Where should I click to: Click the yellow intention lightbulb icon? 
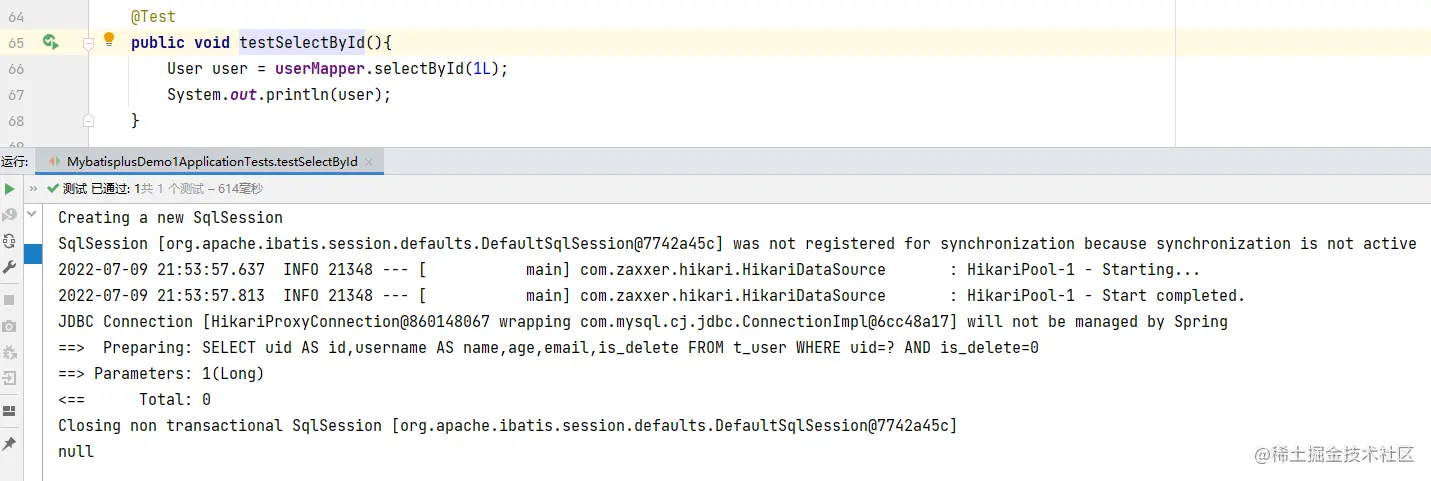[x=110, y=40]
